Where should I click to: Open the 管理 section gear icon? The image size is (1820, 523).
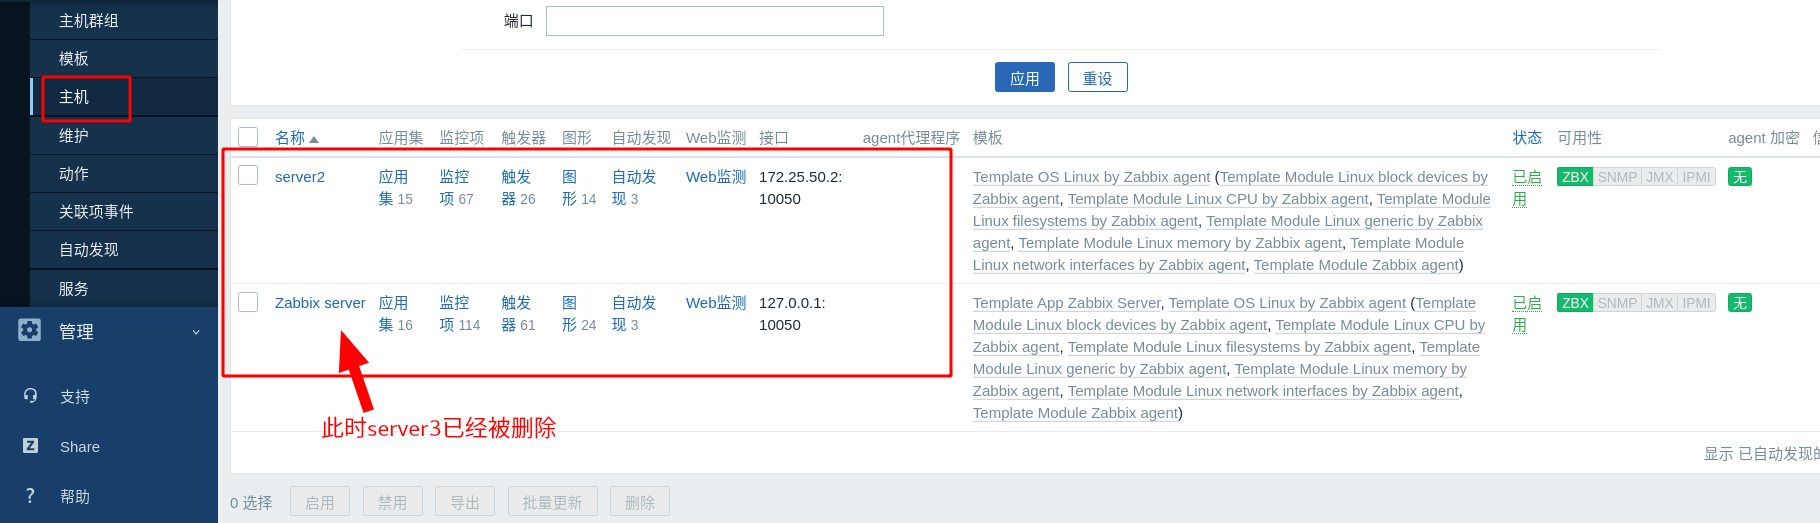pos(30,330)
